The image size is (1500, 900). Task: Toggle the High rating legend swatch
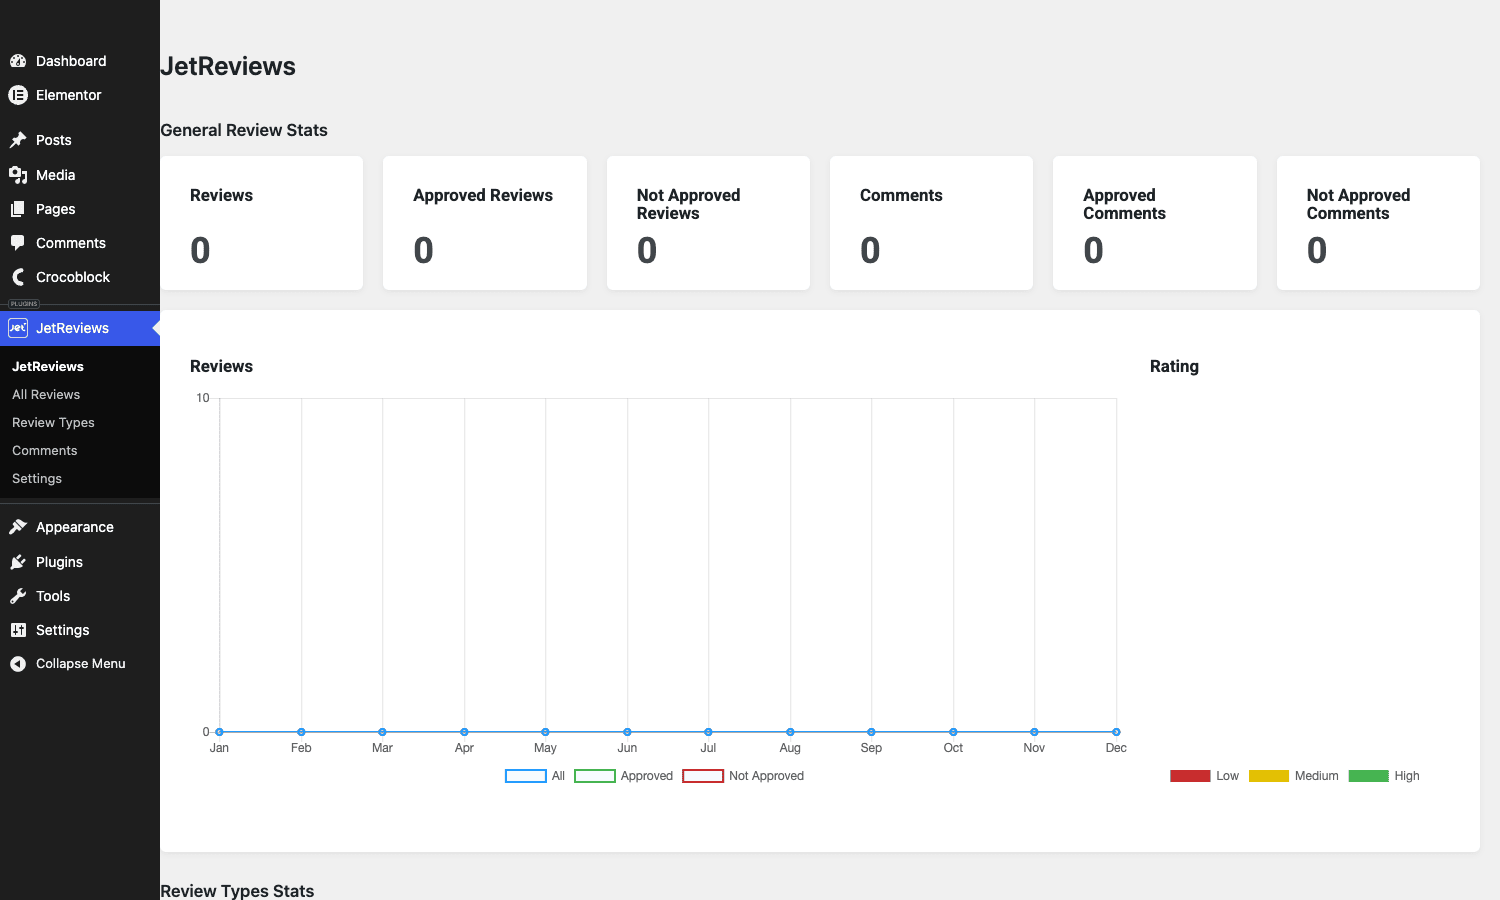1369,776
